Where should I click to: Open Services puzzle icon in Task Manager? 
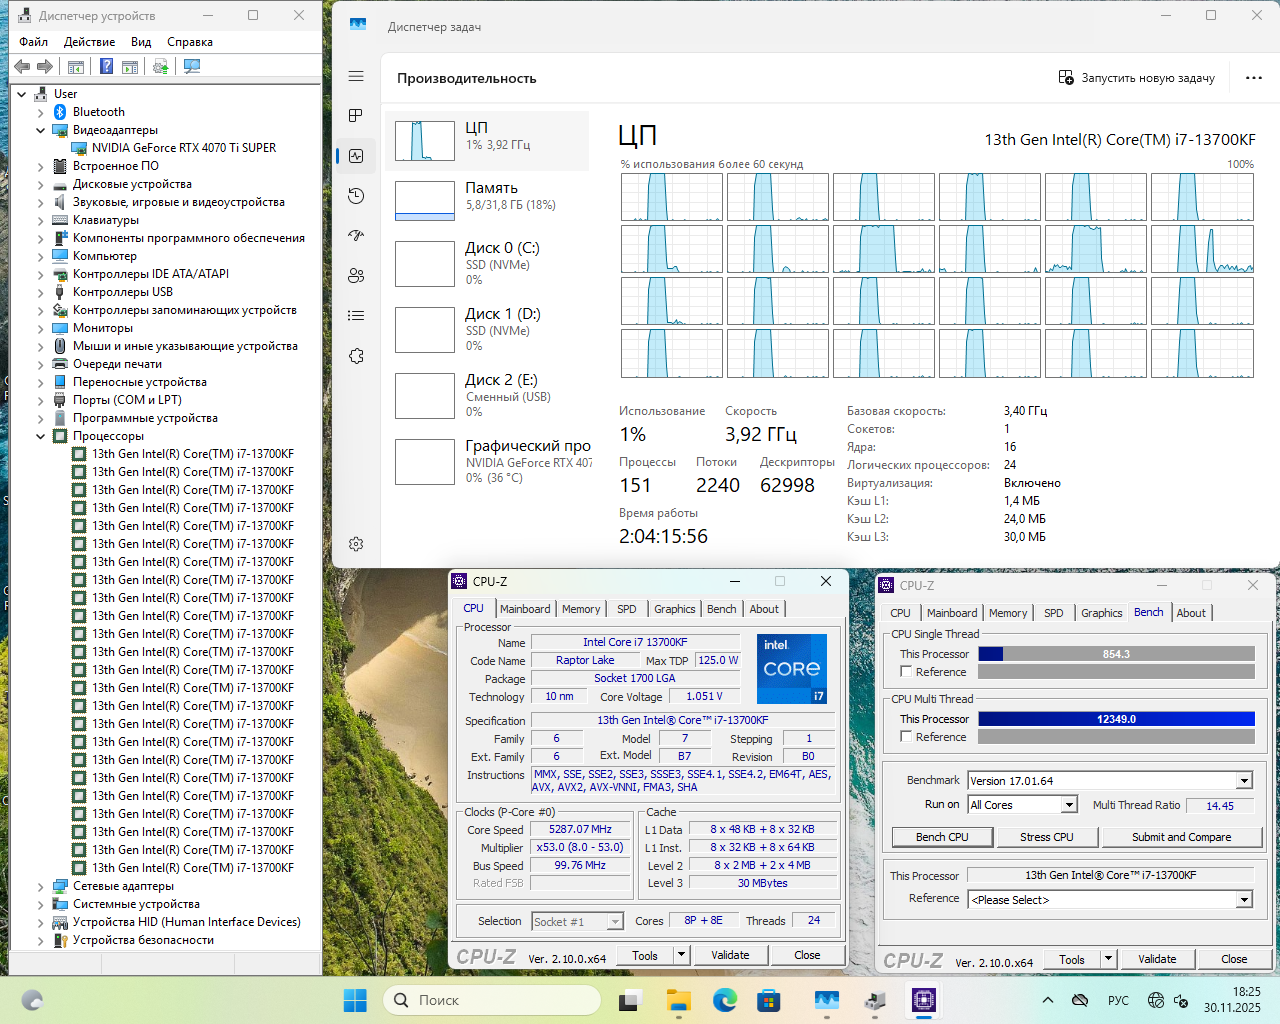coord(356,356)
